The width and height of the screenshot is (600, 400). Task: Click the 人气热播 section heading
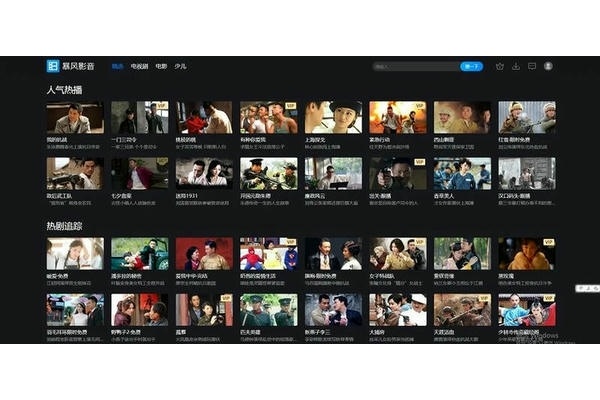64,90
